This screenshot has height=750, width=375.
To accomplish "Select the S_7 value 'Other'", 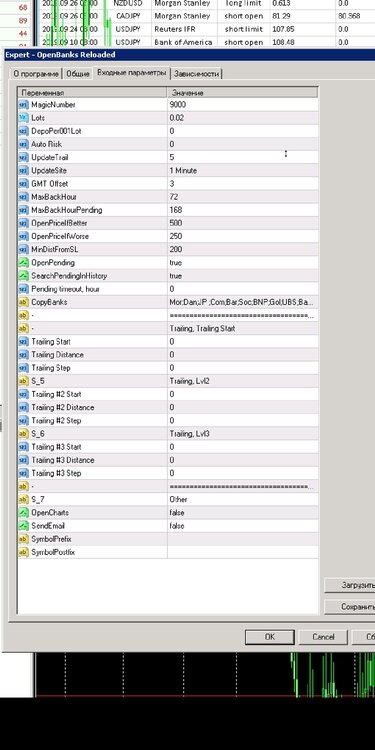I will pyautogui.click(x=243, y=499).
